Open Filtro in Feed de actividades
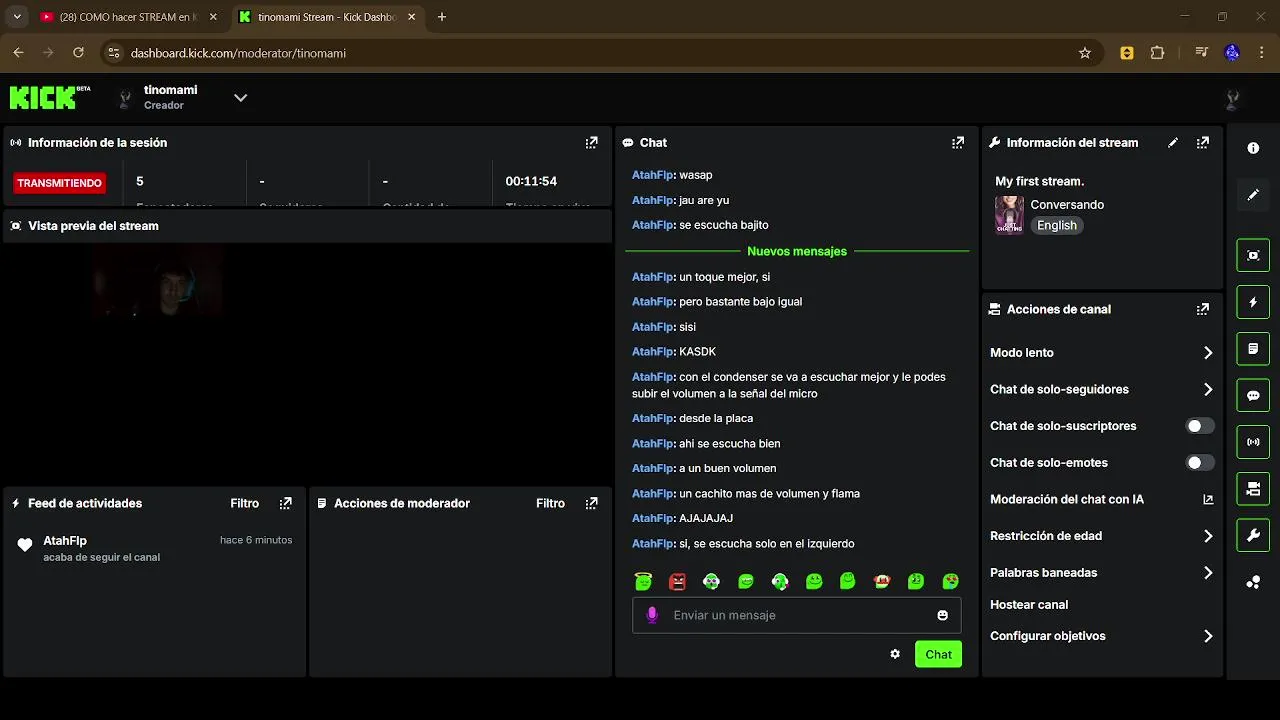The image size is (1280, 720). tap(244, 503)
